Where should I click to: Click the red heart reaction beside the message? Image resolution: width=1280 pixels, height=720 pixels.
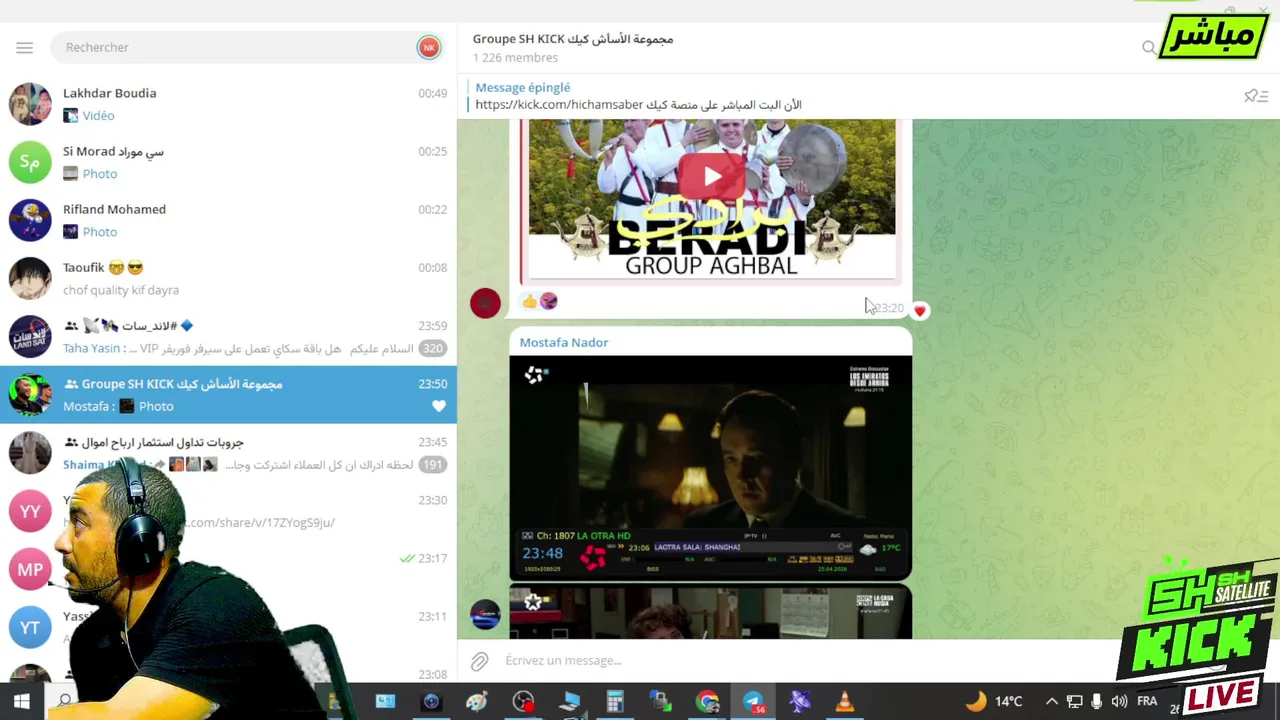click(x=919, y=311)
